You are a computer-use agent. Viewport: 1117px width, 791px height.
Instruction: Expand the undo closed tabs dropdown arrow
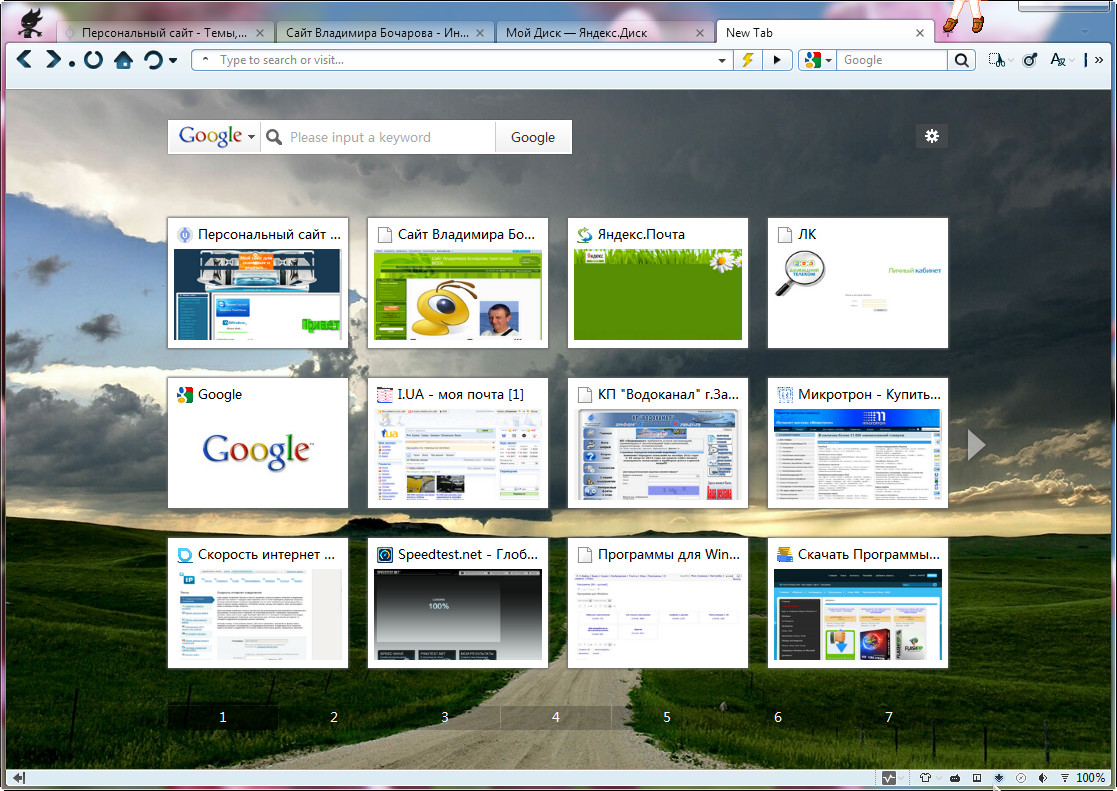click(x=173, y=60)
